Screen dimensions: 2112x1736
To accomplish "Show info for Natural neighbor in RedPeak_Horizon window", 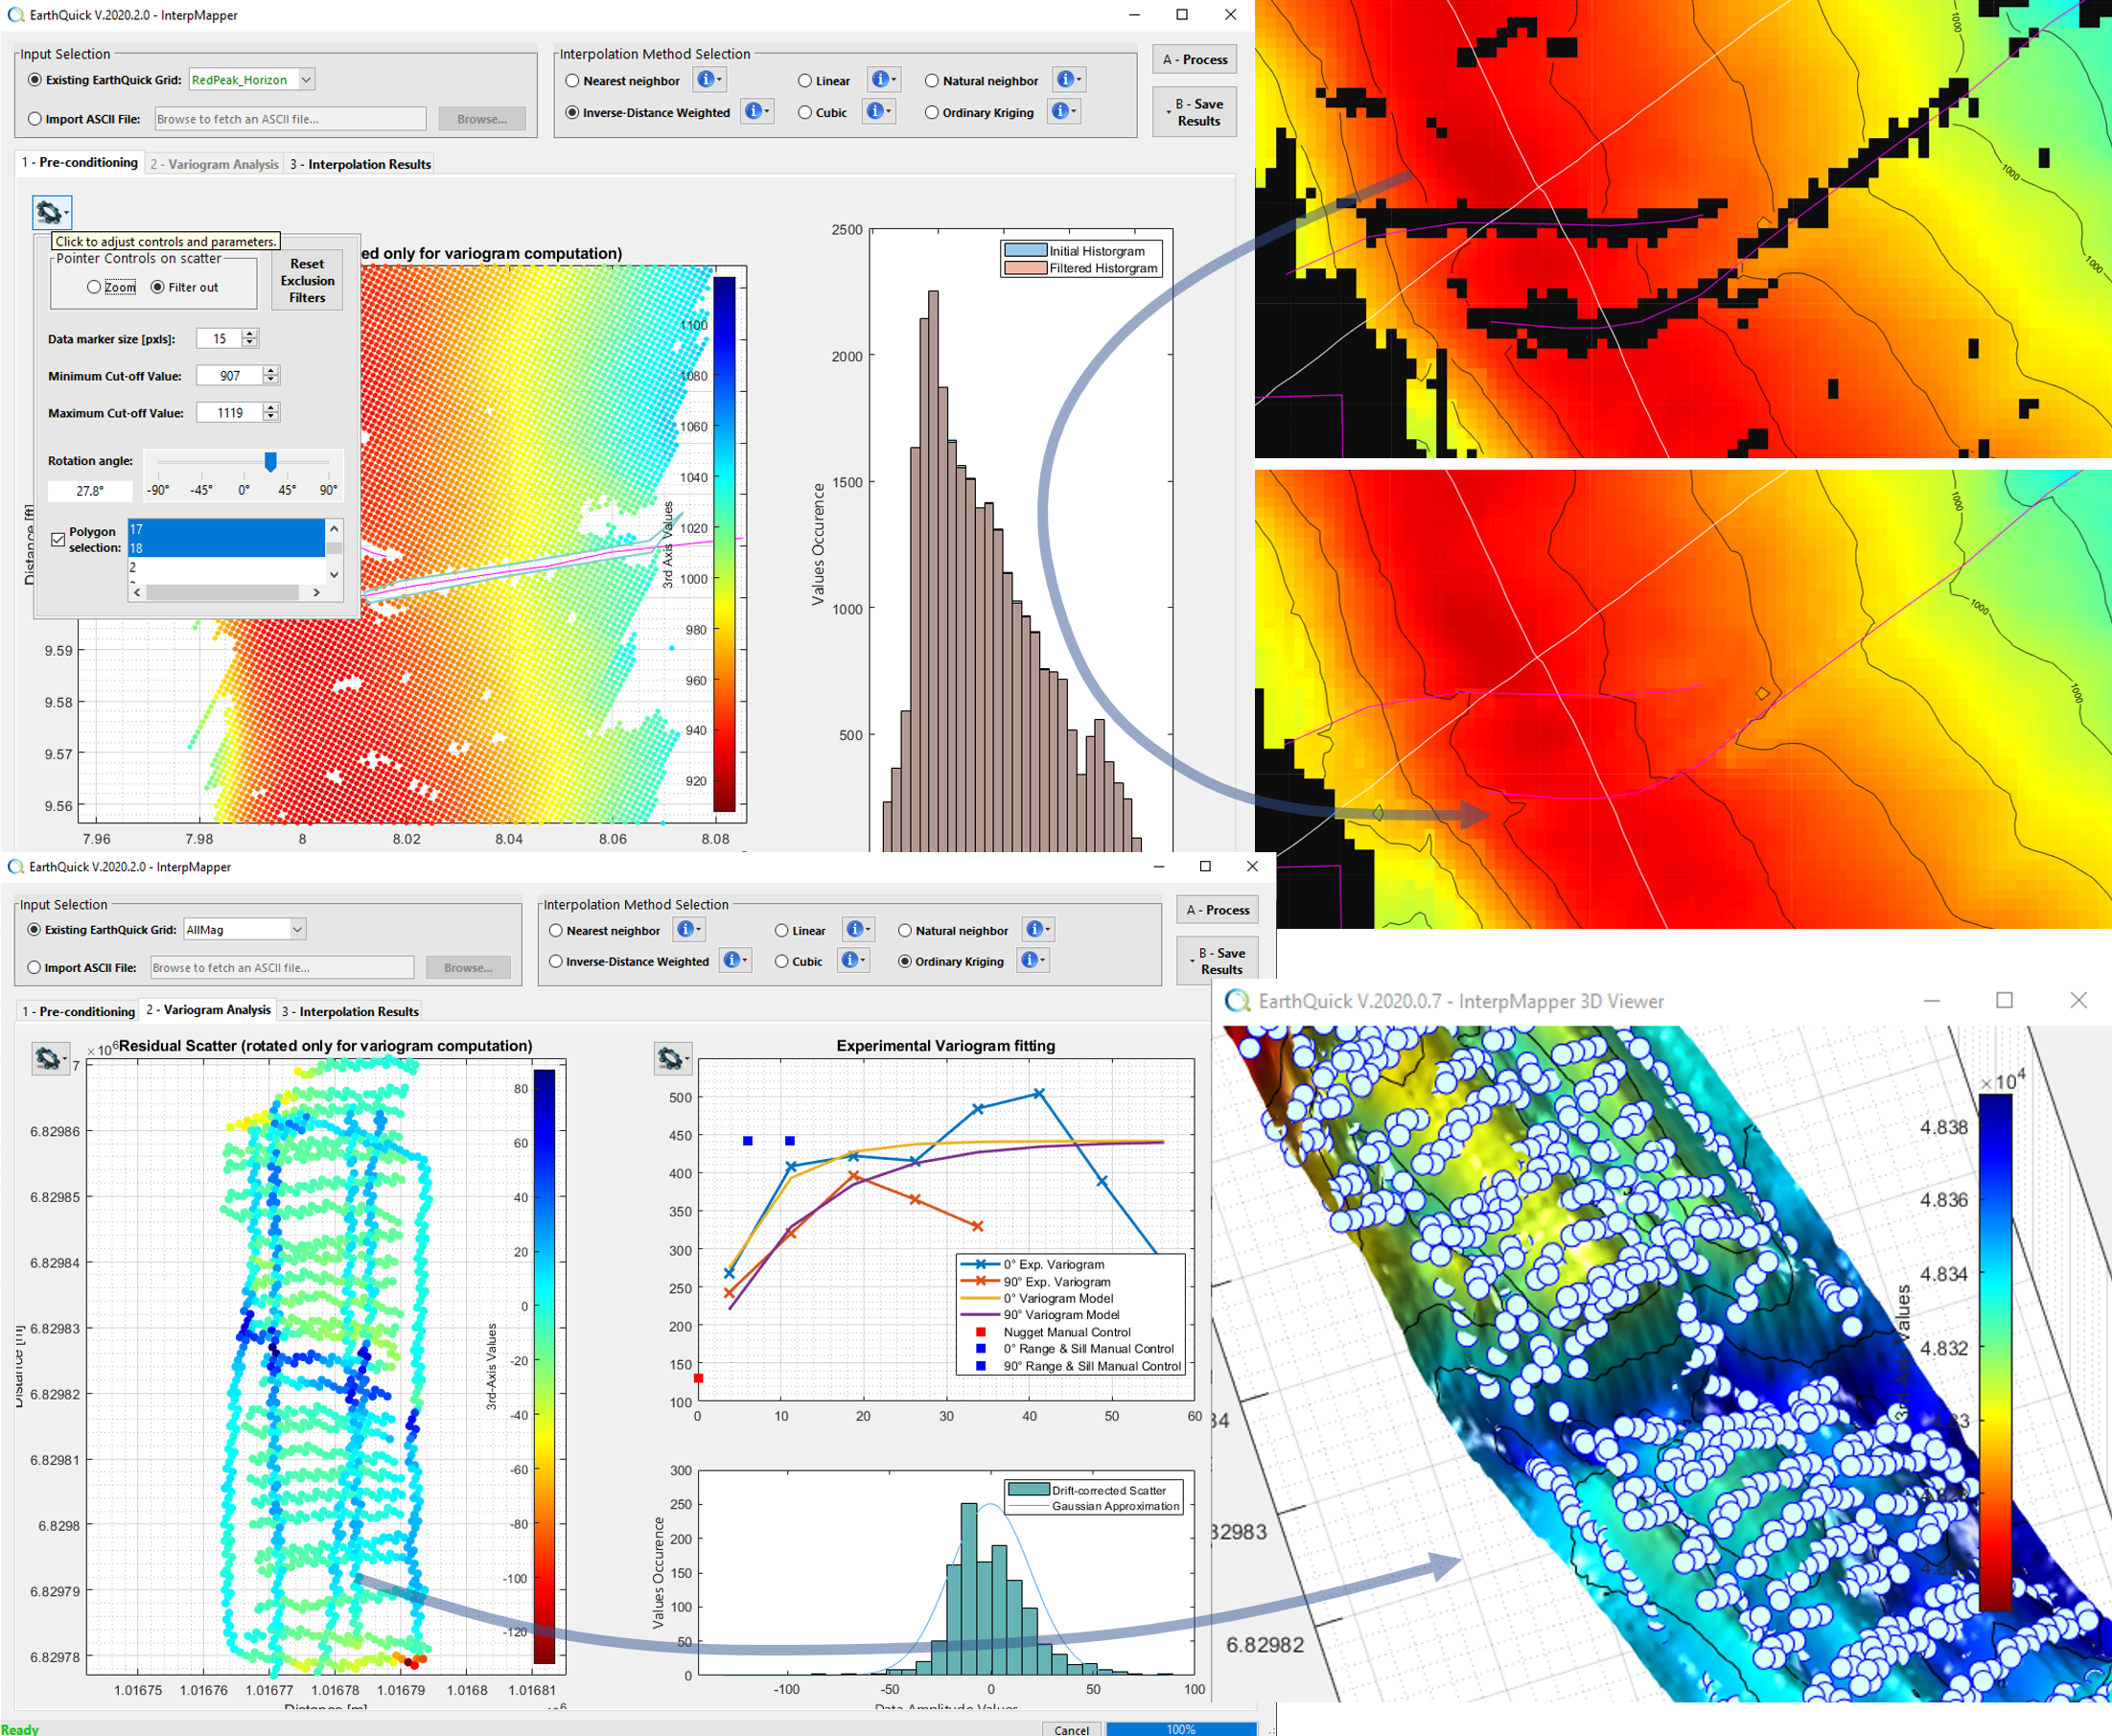I will click(x=1069, y=80).
